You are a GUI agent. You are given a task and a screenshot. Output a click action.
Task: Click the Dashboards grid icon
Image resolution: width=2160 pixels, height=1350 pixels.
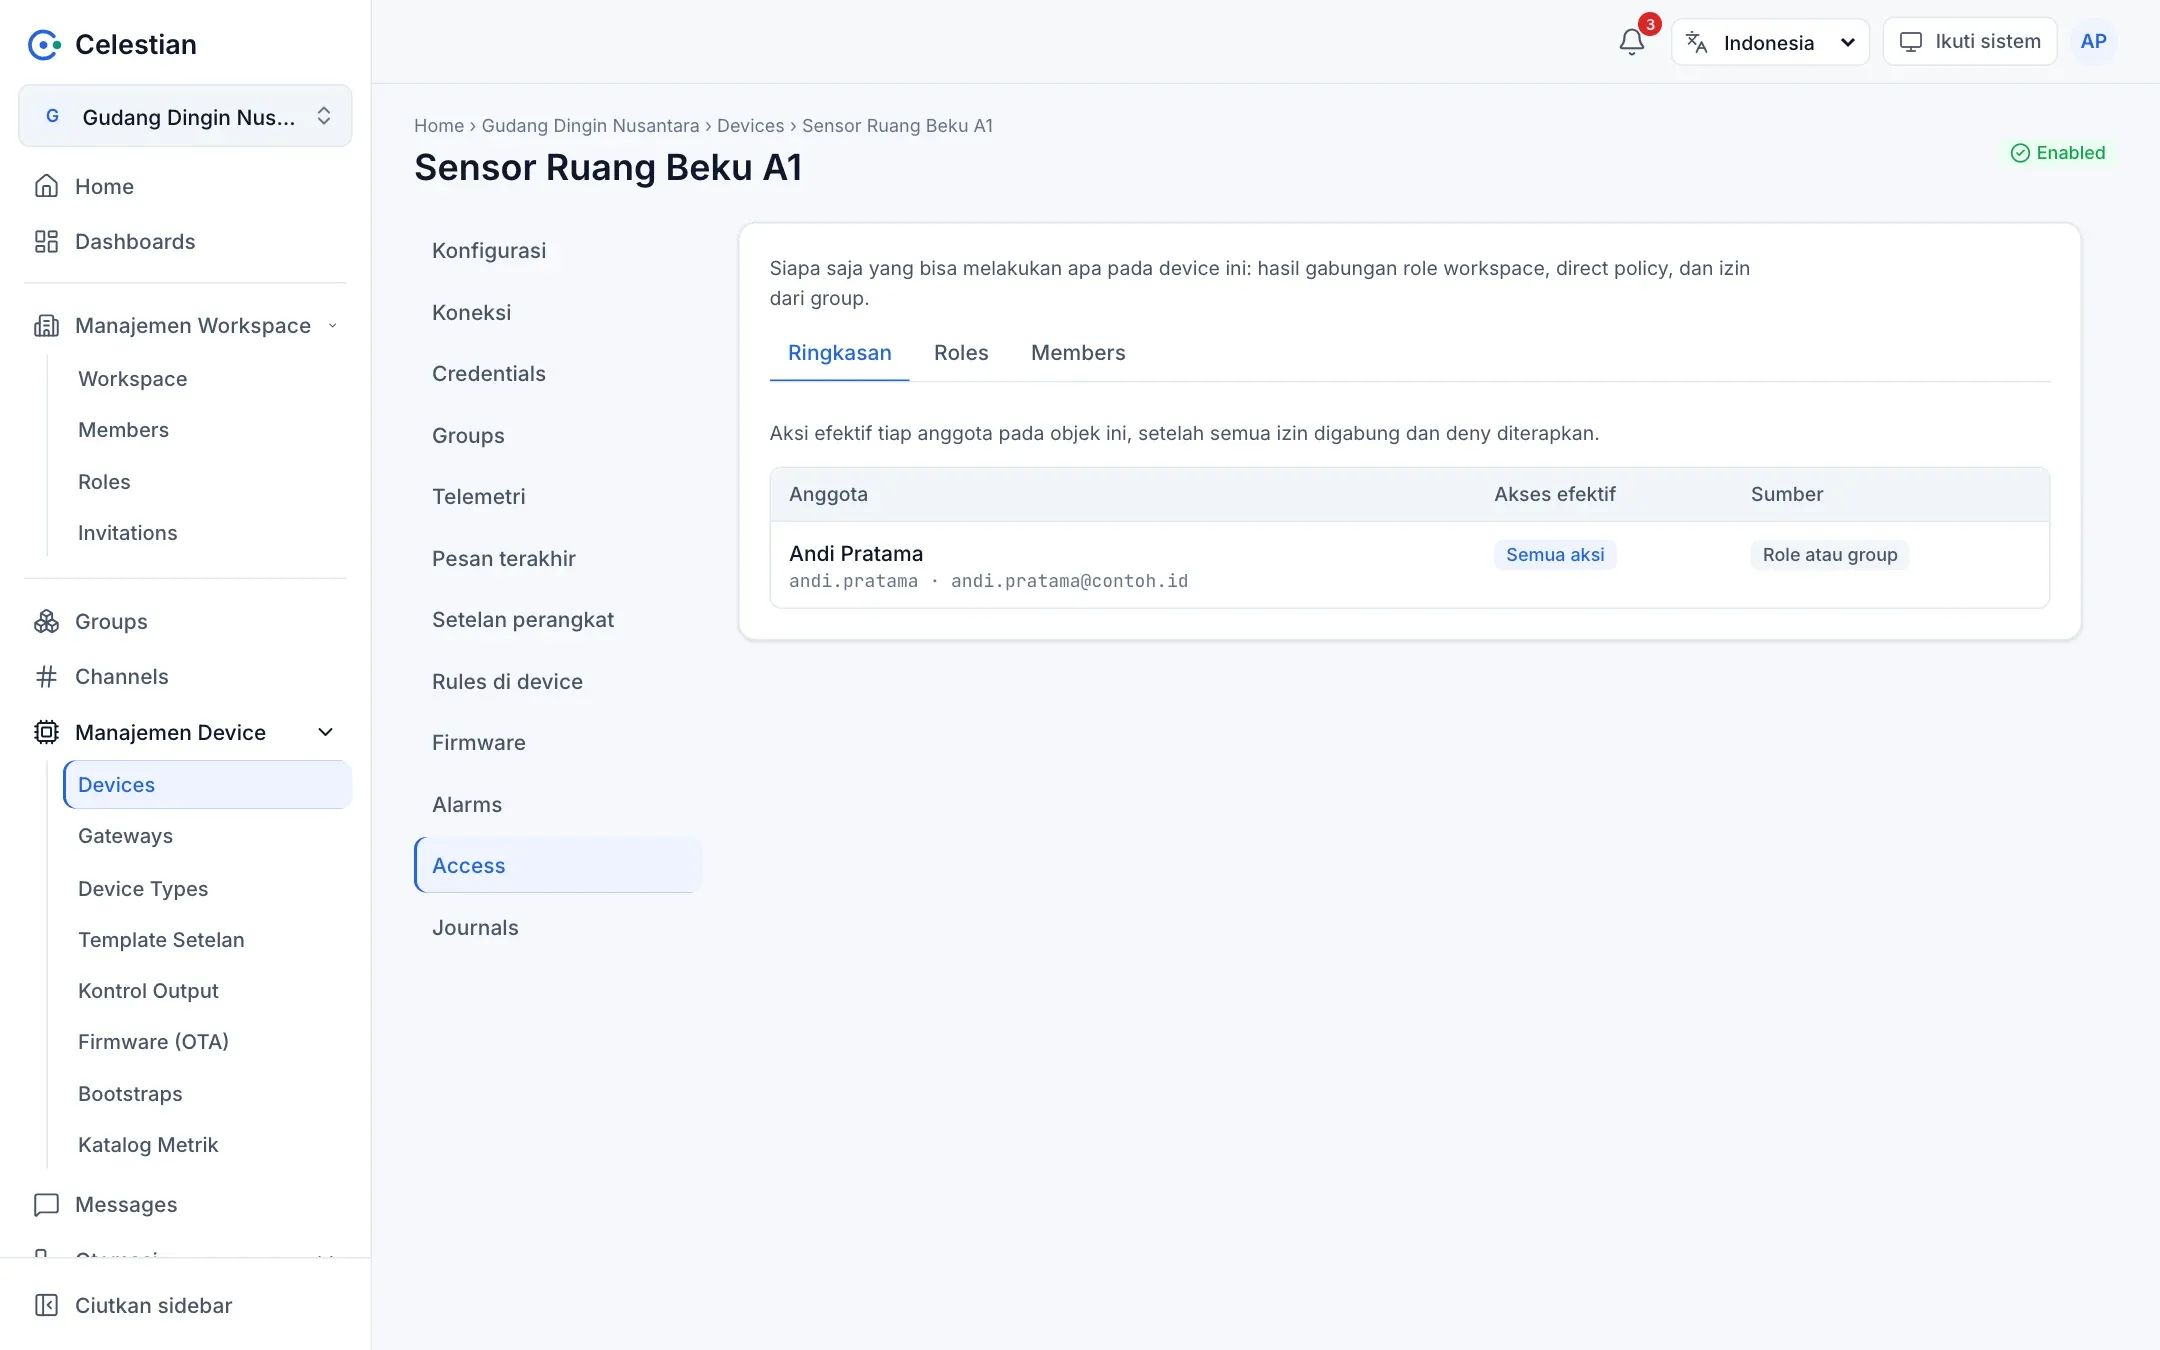pyautogui.click(x=46, y=241)
